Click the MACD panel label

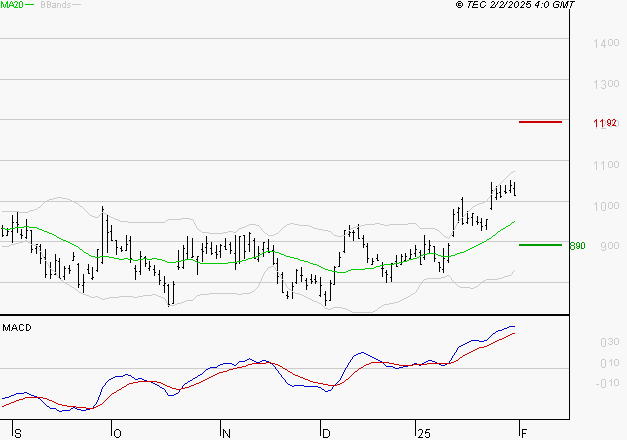17,328
